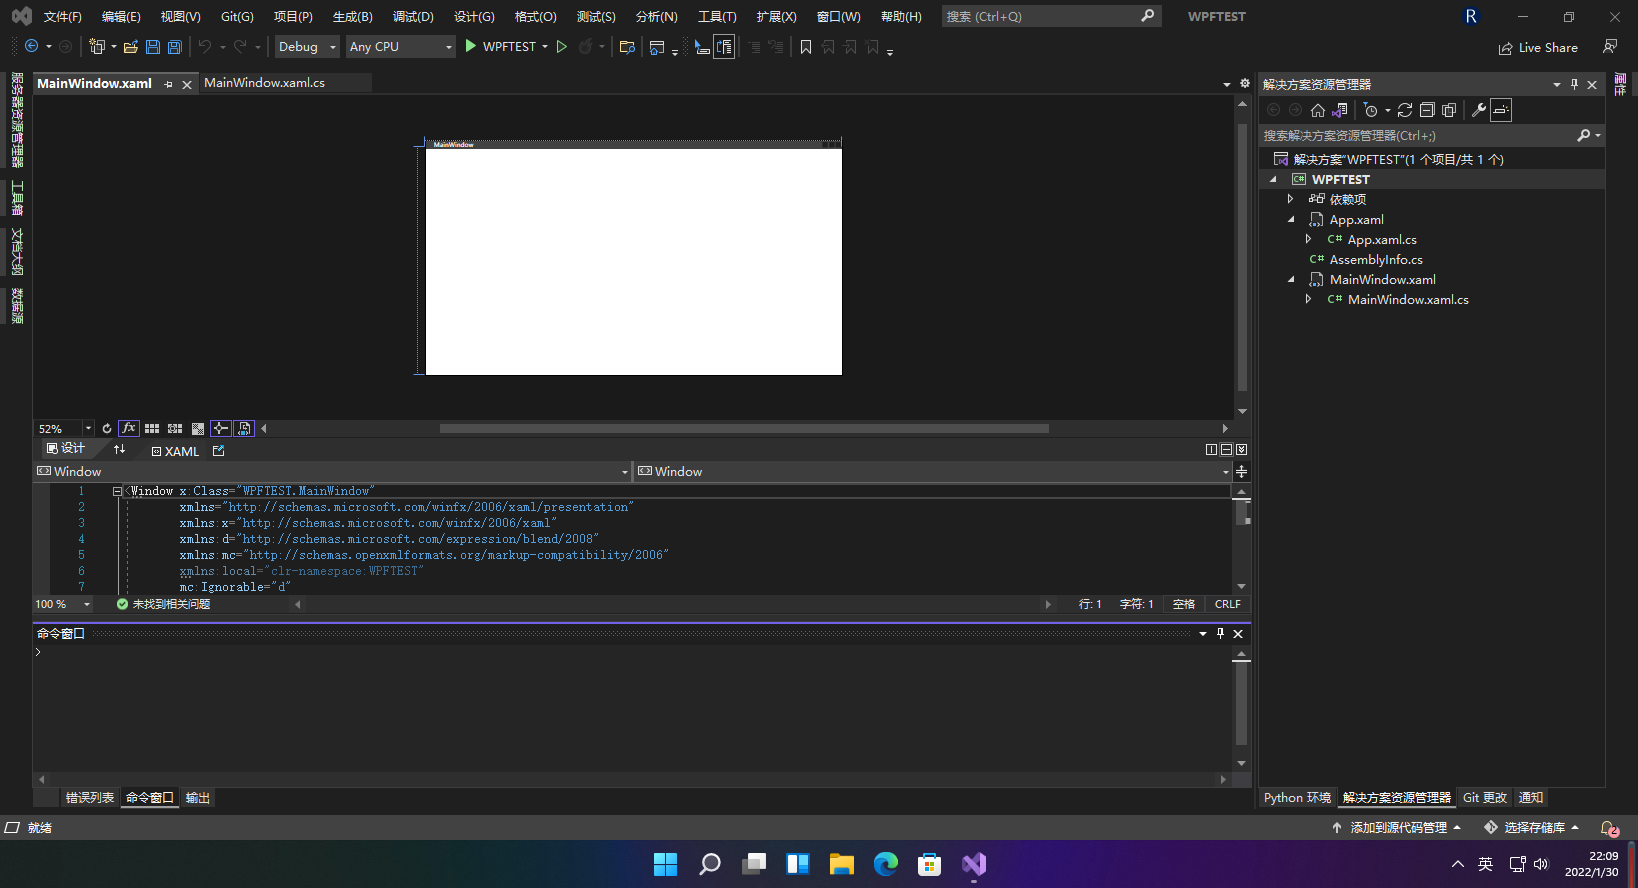Click the New Project toolbar icon
The width and height of the screenshot is (1638, 888).
(97, 47)
